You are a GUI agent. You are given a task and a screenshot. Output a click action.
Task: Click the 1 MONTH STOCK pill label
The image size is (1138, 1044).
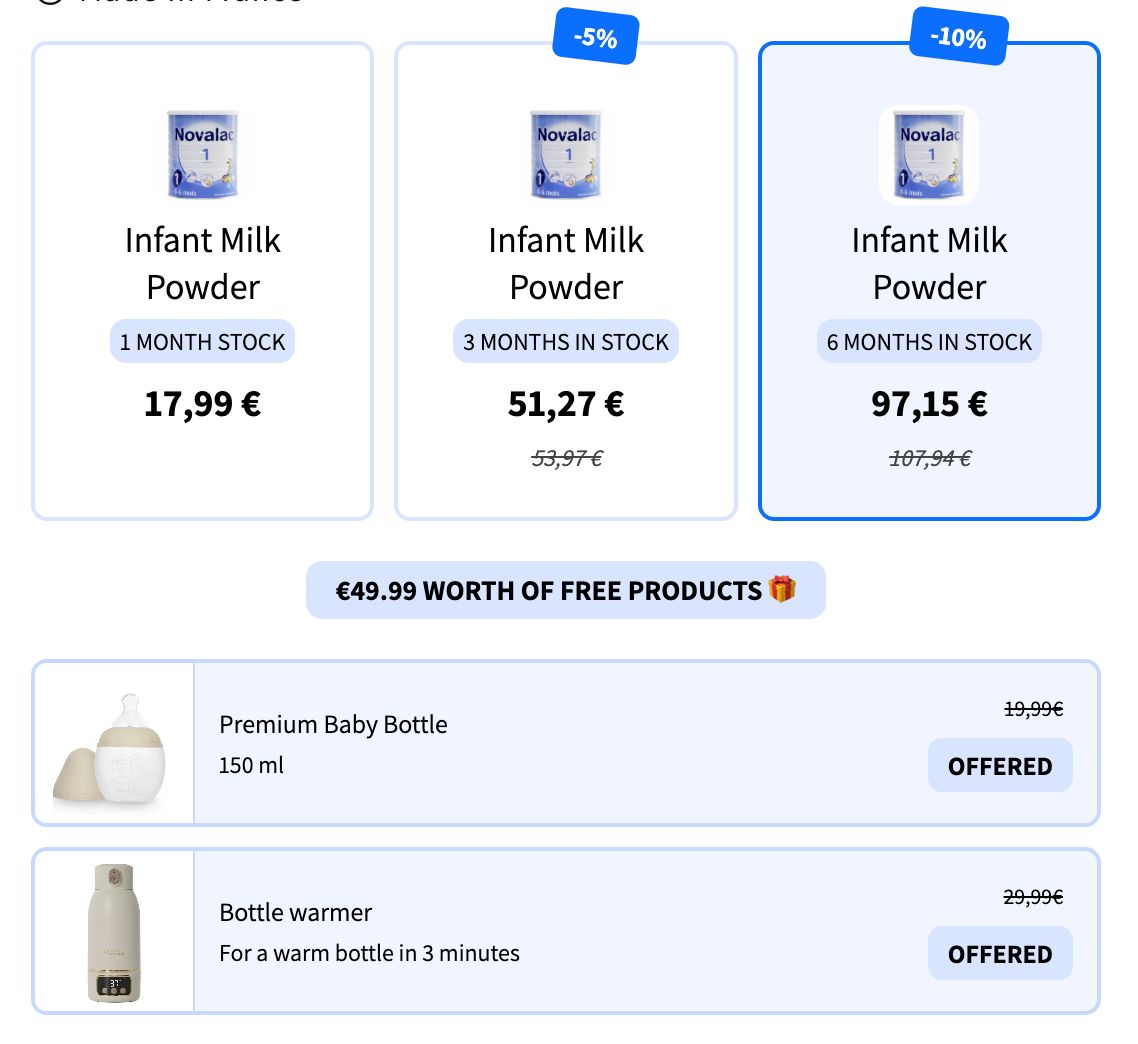coord(202,341)
